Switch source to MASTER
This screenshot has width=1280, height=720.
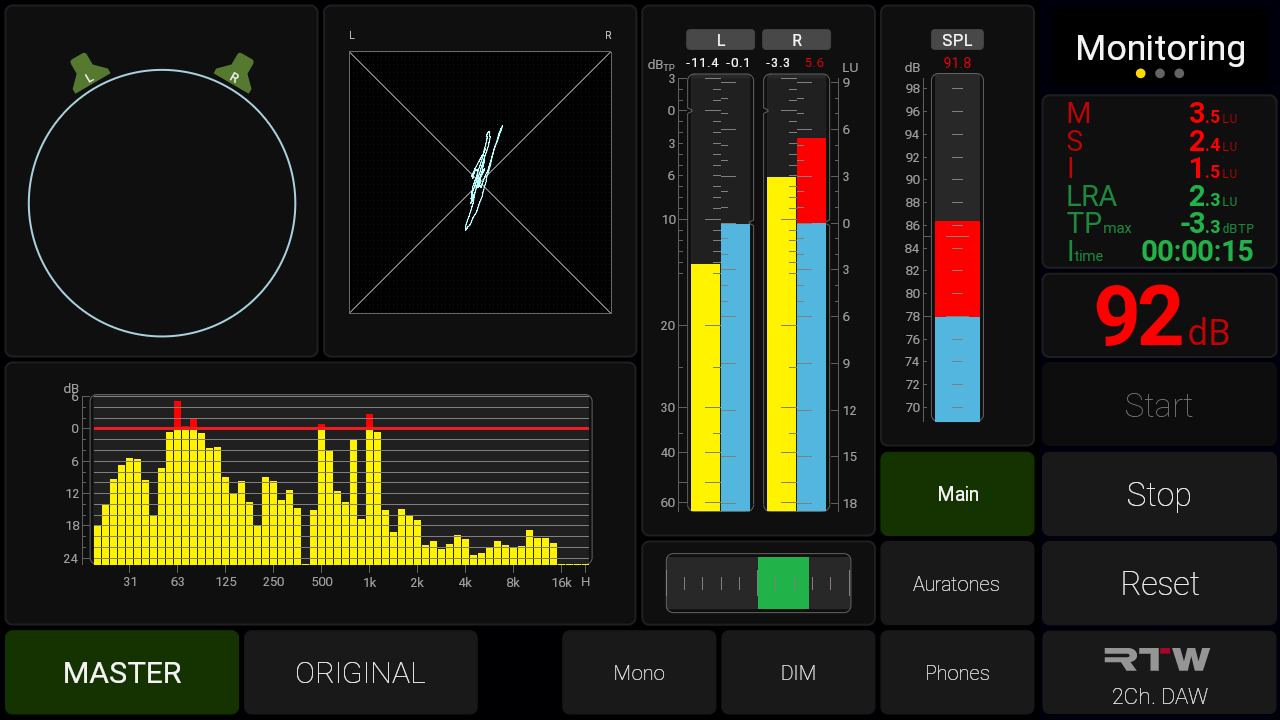[122, 673]
